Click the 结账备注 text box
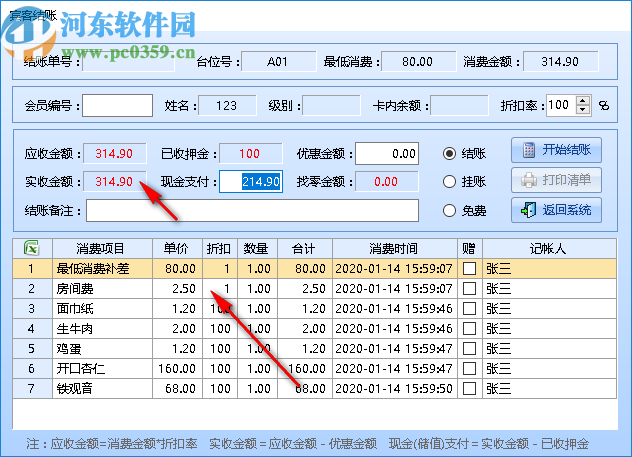This screenshot has width=632, height=457. click(252, 210)
